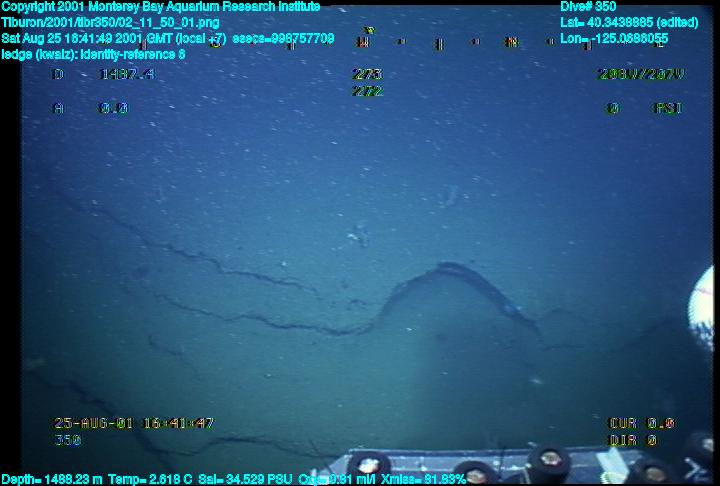Click the timestamp line starting 'Sat Aug 25 16:41:49 2001'
Screen dimensions: 720x486
pyautogui.click(x=168, y=39)
